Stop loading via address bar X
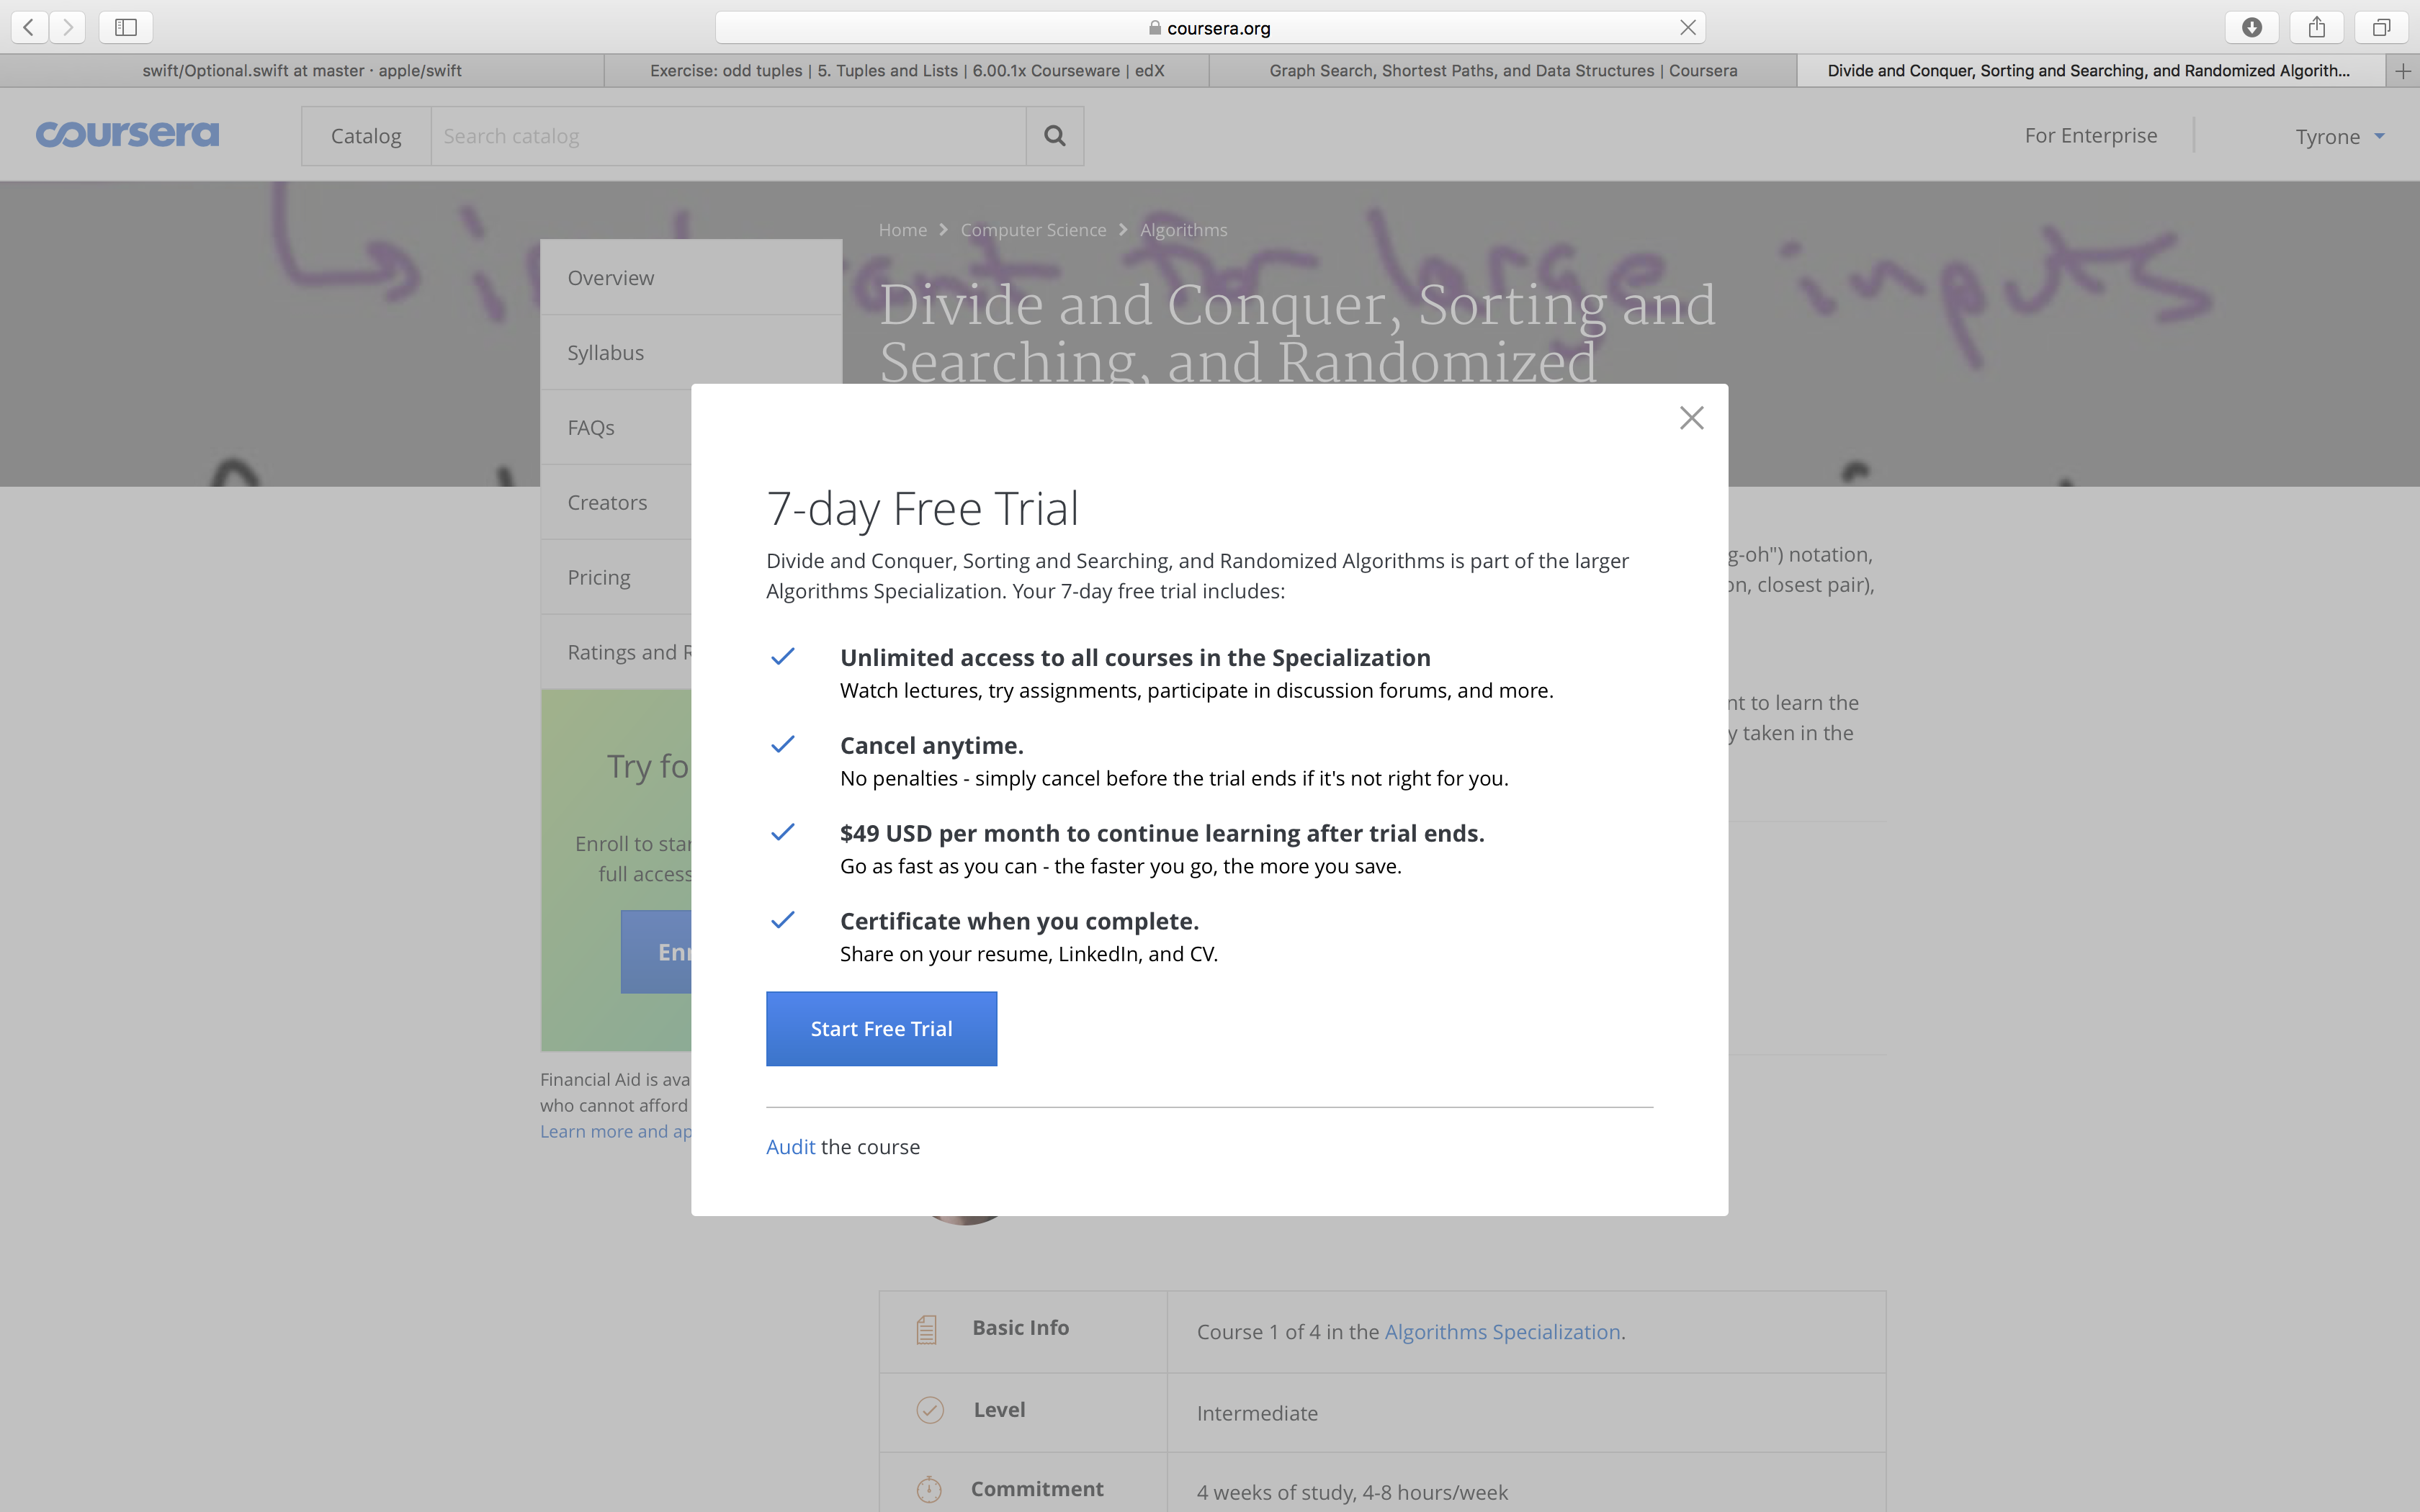Screen dimensions: 2420x1512 coord(1688,28)
